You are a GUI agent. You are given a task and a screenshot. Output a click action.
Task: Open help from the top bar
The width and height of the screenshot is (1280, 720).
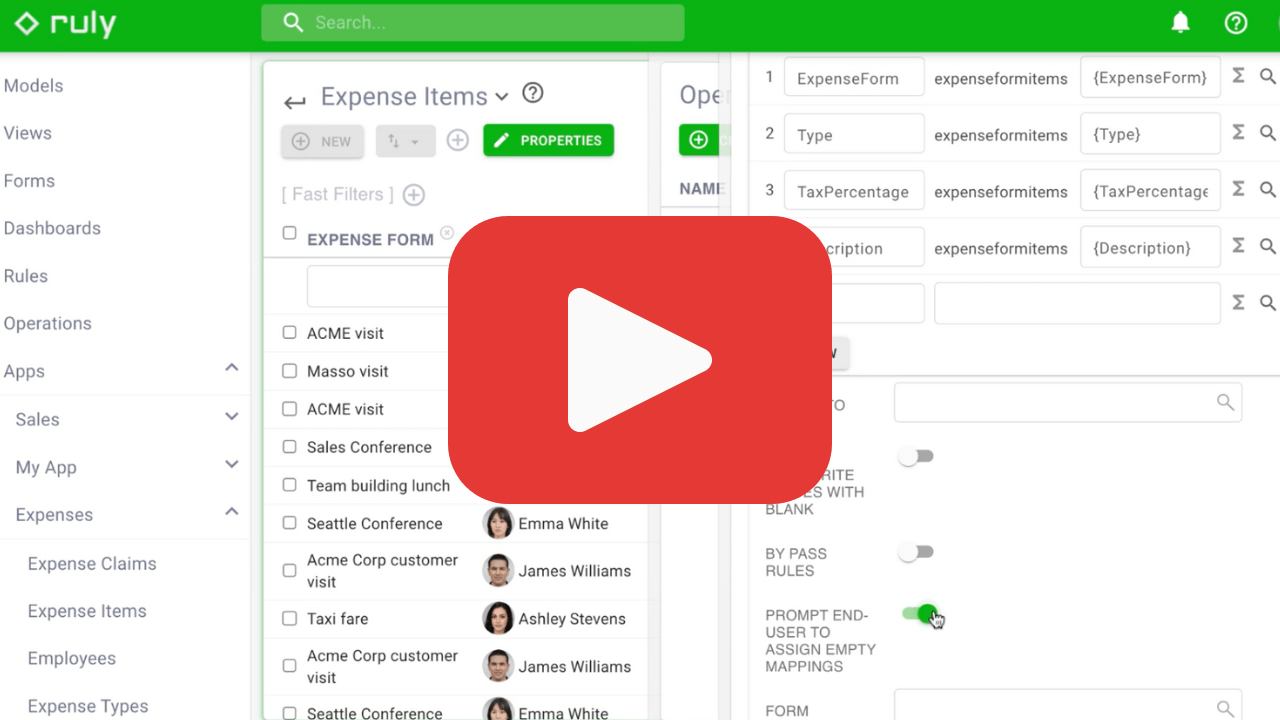point(1236,23)
